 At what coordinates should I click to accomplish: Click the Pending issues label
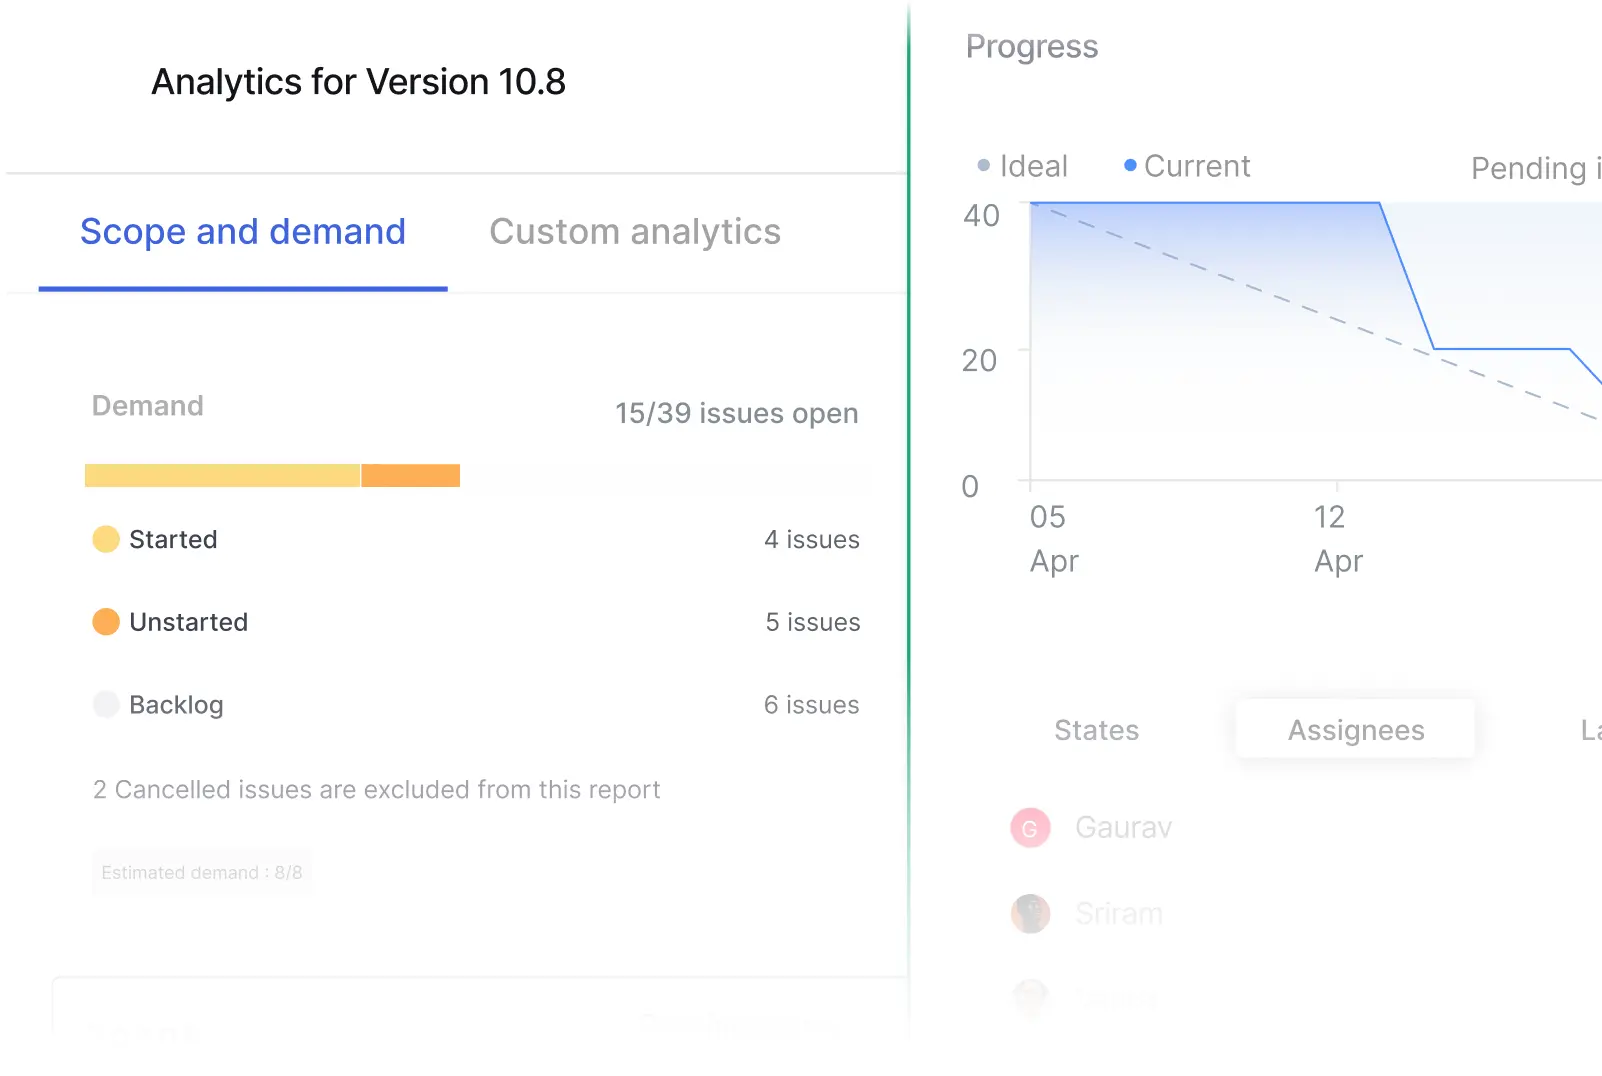(1534, 169)
